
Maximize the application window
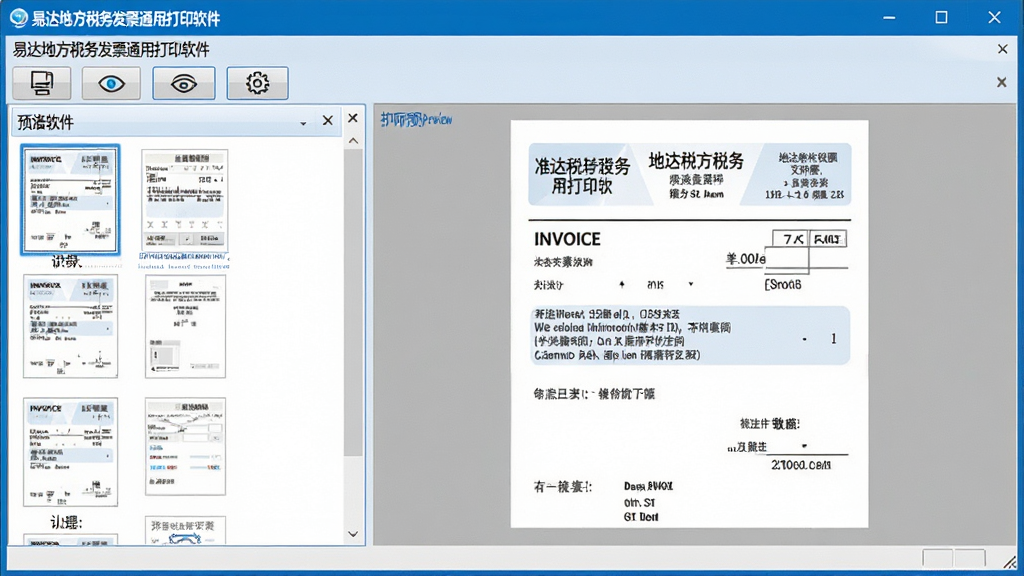(x=941, y=18)
